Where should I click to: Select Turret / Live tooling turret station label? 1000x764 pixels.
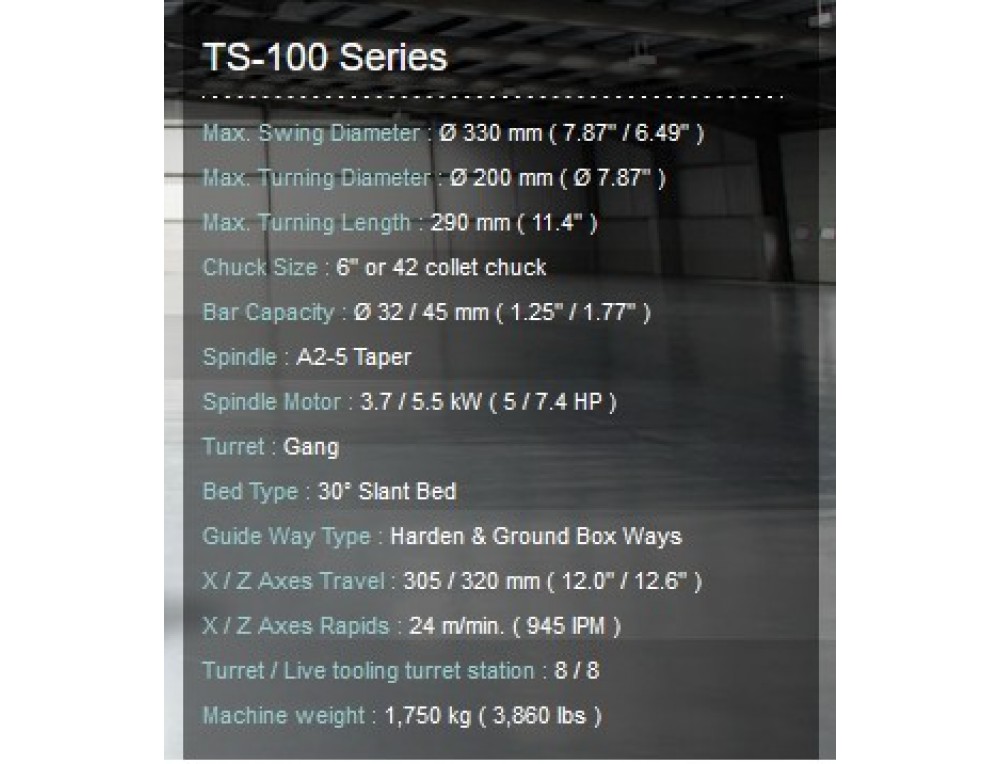coord(369,671)
